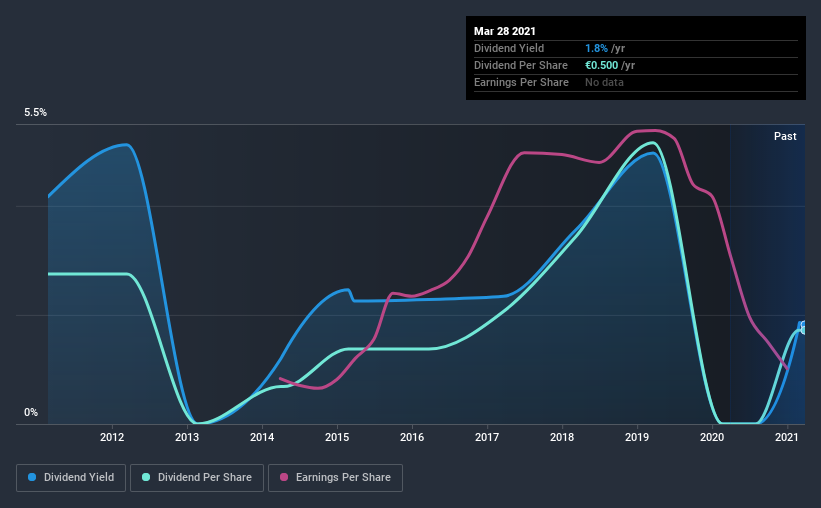Click the blue Dividend Yield legend dot
821x508 pixels.
[x=32, y=477]
